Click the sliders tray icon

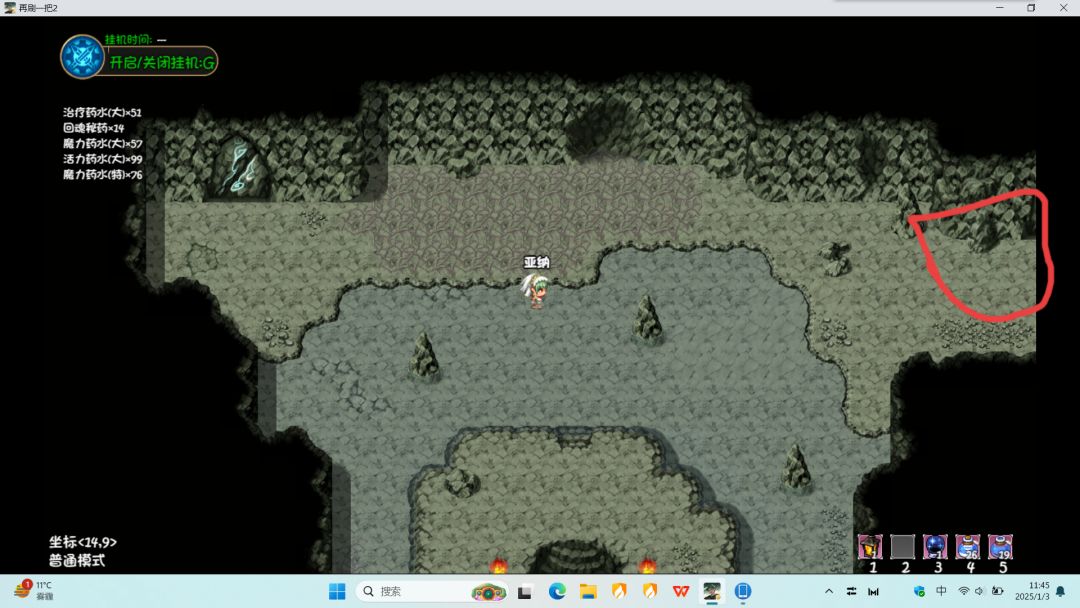tap(851, 591)
